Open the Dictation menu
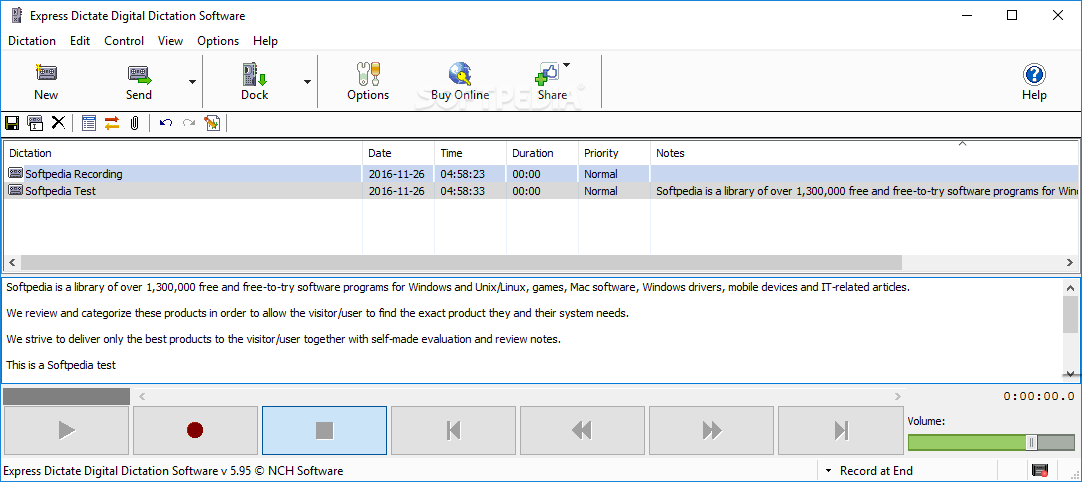 coord(32,41)
